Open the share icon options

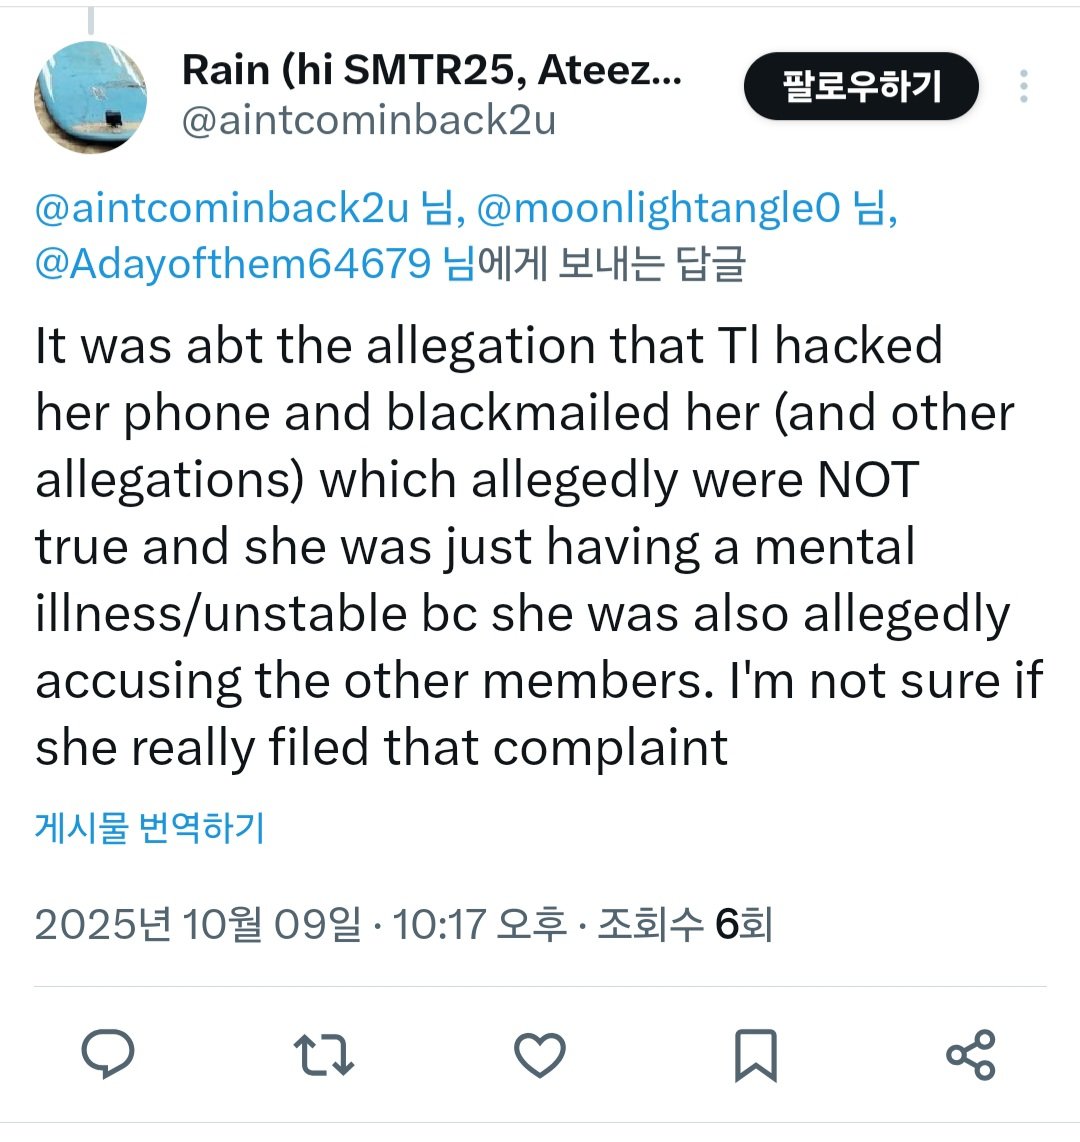tap(971, 1055)
